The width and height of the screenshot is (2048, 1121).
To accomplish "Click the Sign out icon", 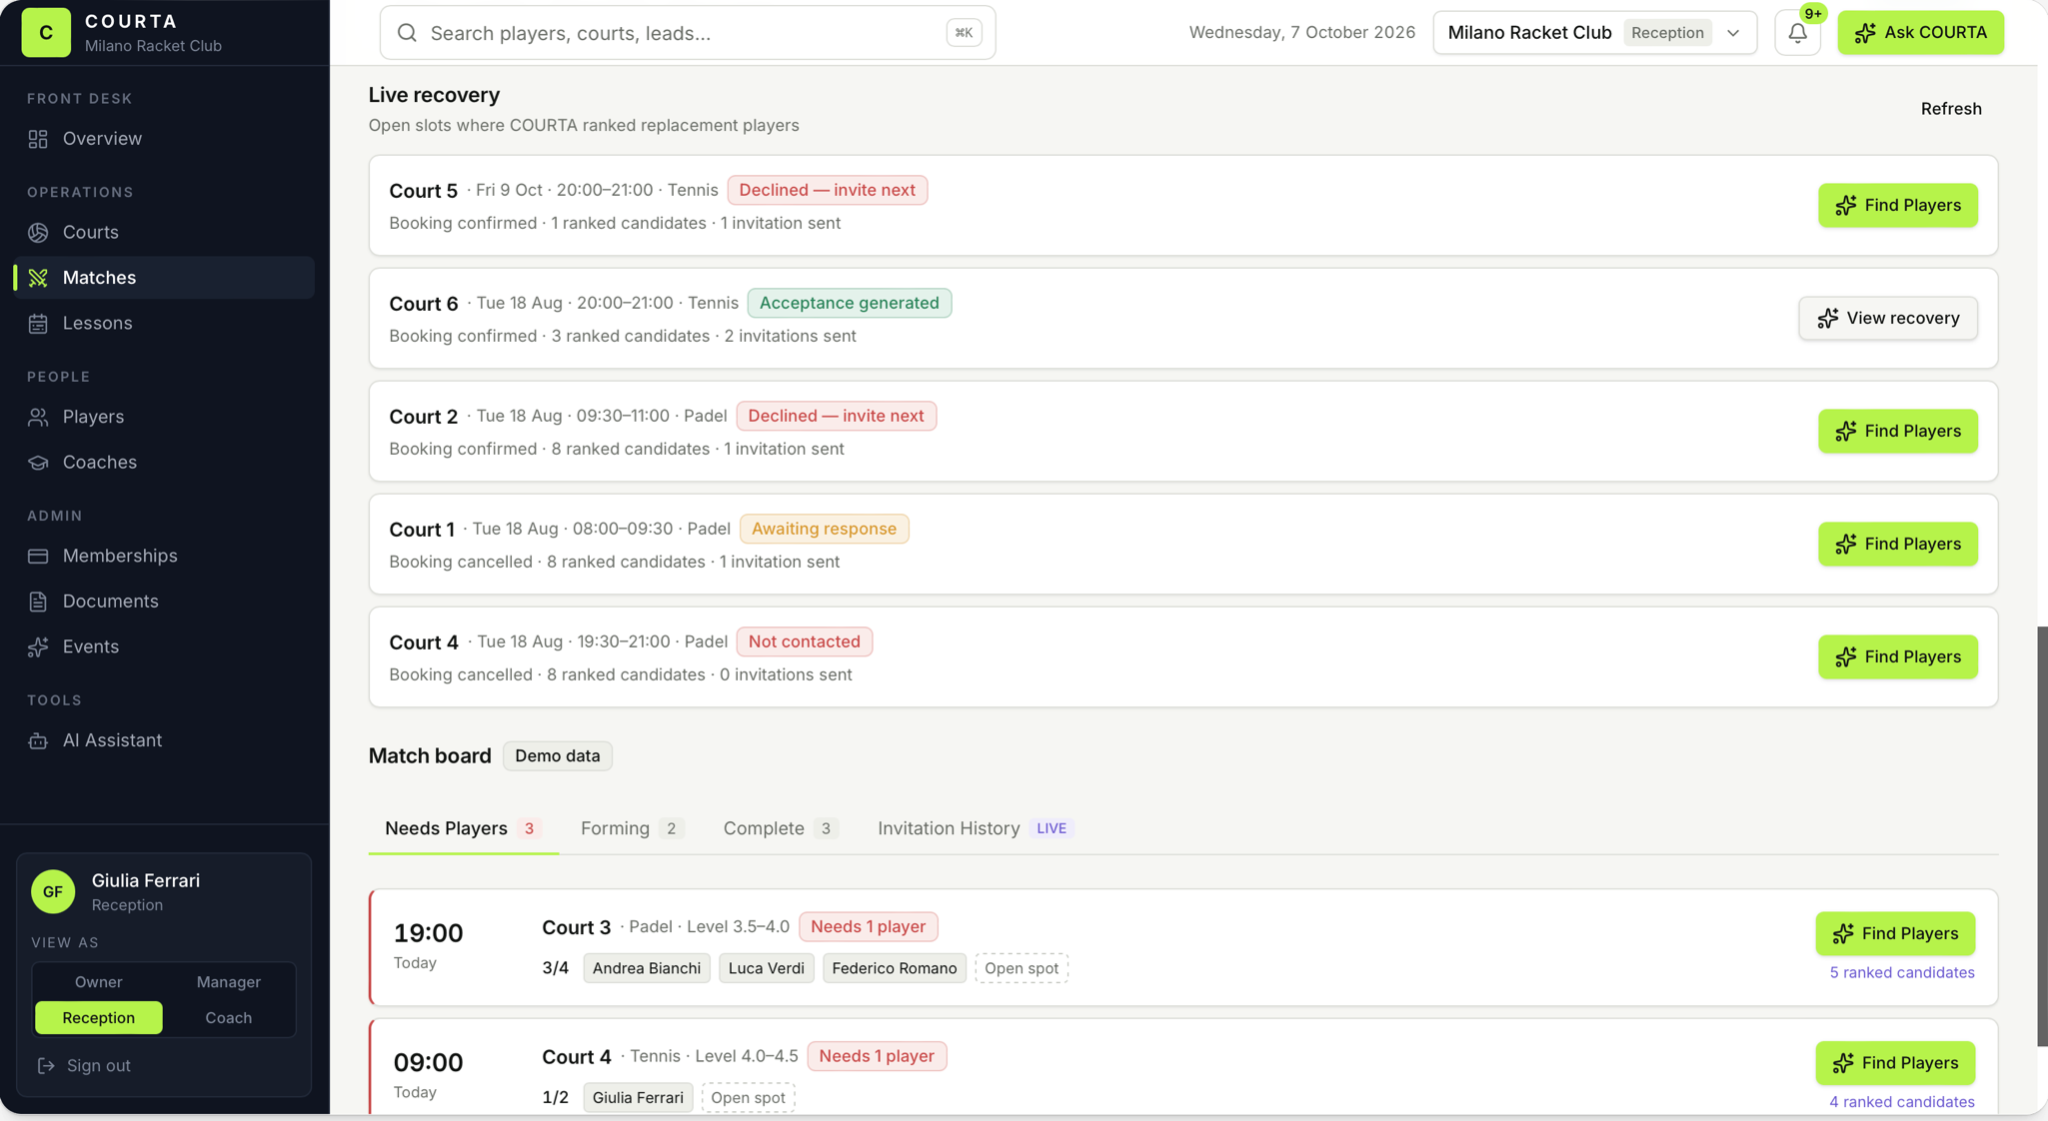I will [46, 1066].
